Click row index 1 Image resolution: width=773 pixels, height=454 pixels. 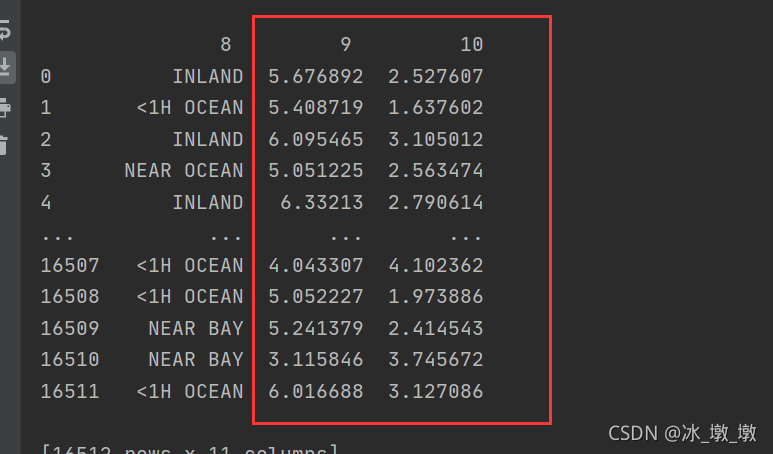coord(46,107)
